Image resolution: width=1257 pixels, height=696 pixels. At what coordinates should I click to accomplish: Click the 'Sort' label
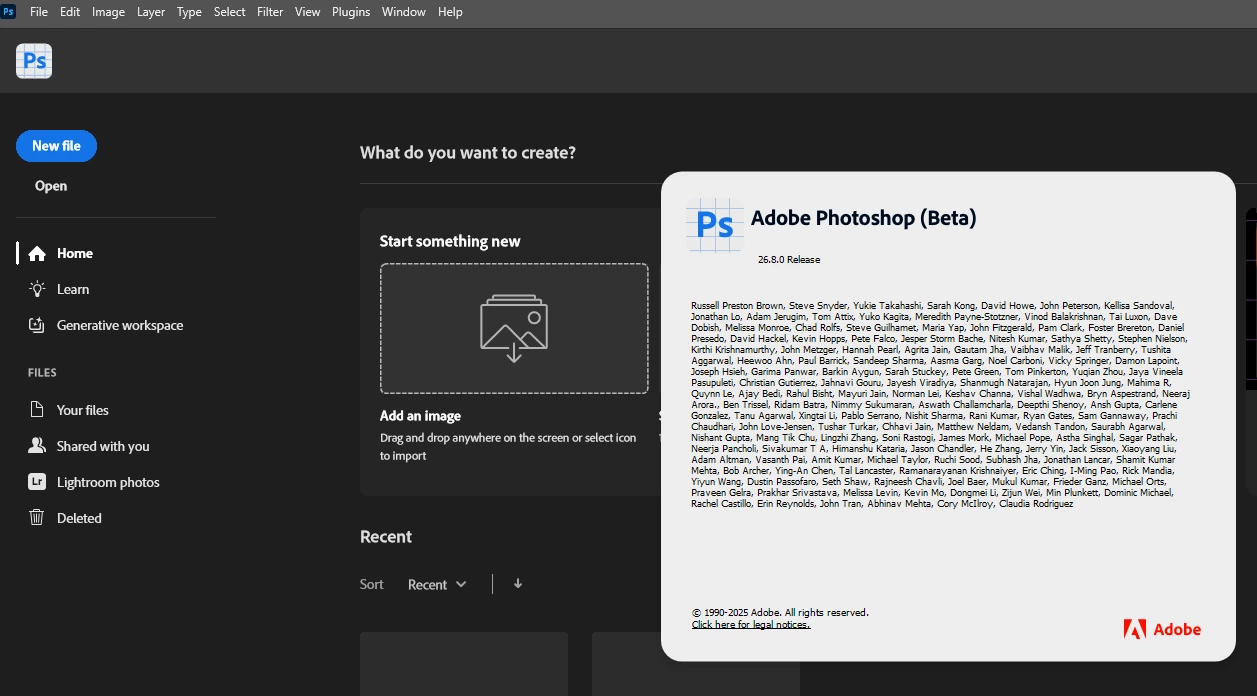(372, 585)
